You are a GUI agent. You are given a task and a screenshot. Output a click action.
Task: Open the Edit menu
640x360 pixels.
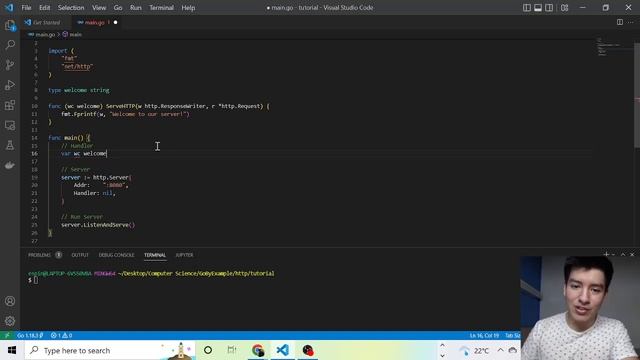click(44, 8)
